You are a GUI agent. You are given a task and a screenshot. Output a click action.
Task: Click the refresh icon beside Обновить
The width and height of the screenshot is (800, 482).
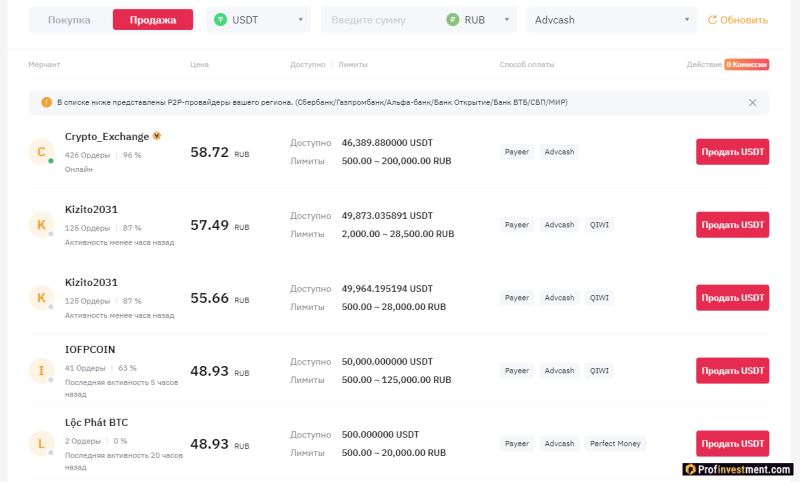coord(713,20)
